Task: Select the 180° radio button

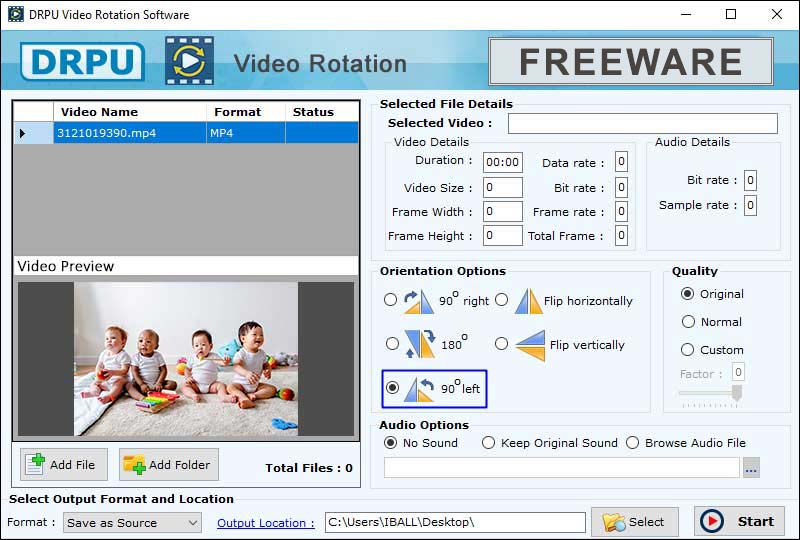Action: pos(392,343)
